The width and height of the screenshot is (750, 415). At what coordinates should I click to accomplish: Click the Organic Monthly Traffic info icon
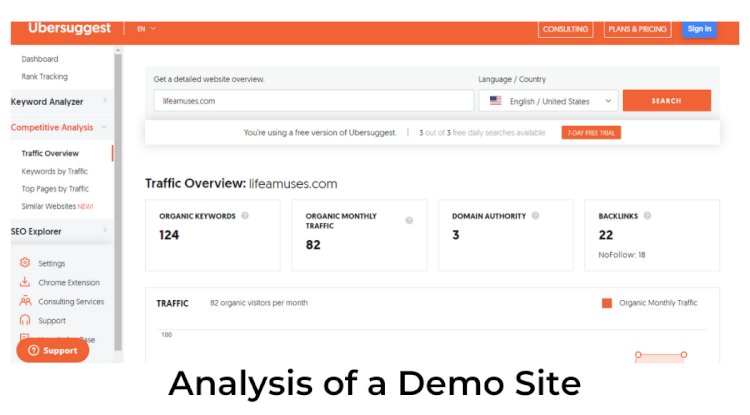point(409,220)
